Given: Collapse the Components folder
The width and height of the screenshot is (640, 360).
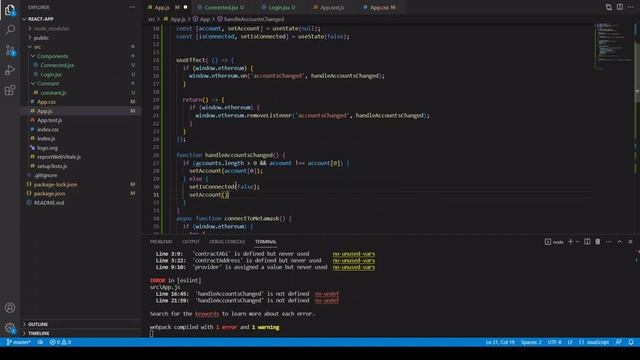Looking at the screenshot, I should [53, 56].
